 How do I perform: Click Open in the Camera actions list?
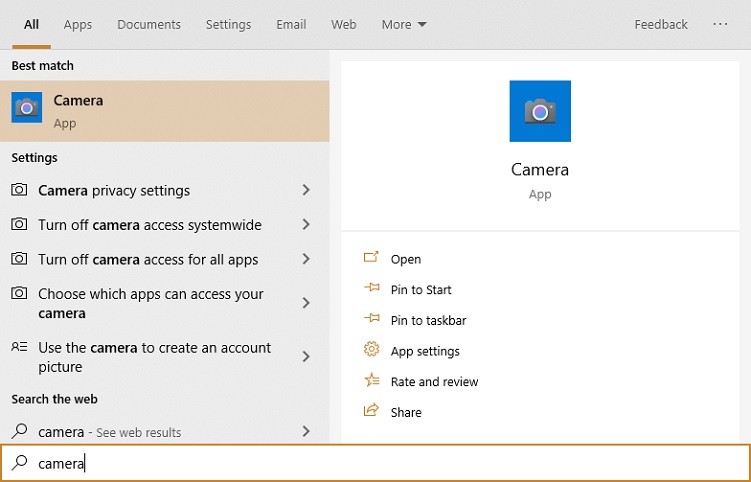(x=406, y=259)
